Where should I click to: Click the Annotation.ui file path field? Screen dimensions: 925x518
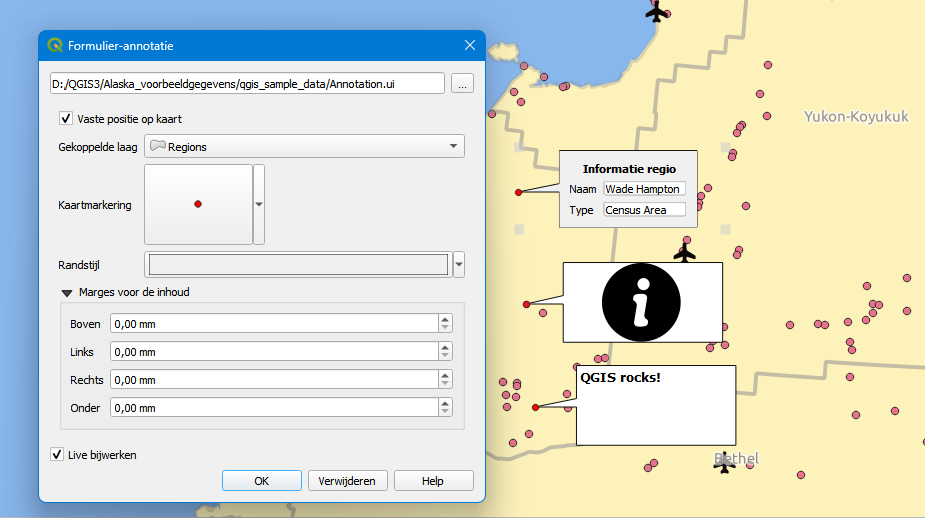click(x=247, y=84)
